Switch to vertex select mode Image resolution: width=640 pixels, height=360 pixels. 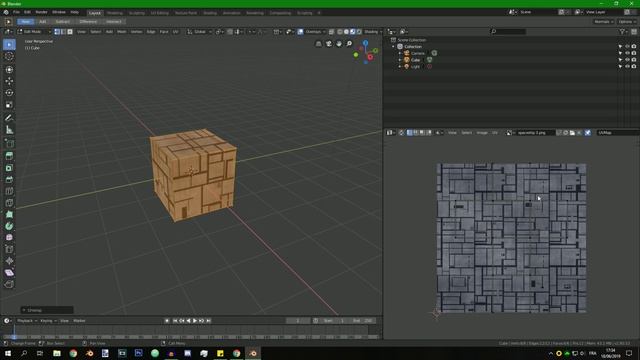57,31
